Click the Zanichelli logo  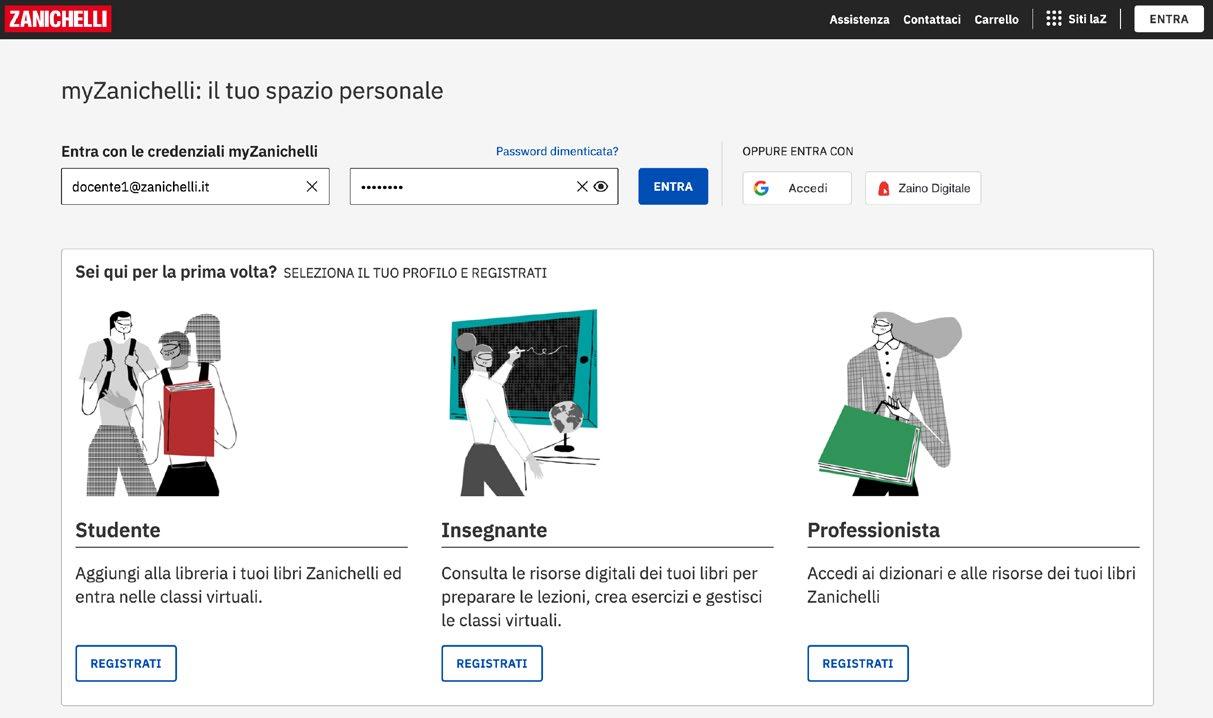coord(58,19)
